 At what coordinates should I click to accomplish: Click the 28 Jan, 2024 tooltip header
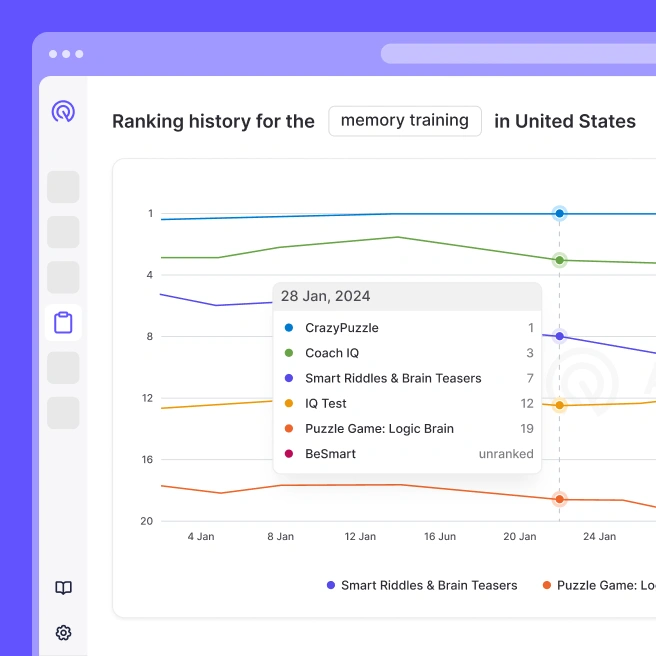[407, 296]
